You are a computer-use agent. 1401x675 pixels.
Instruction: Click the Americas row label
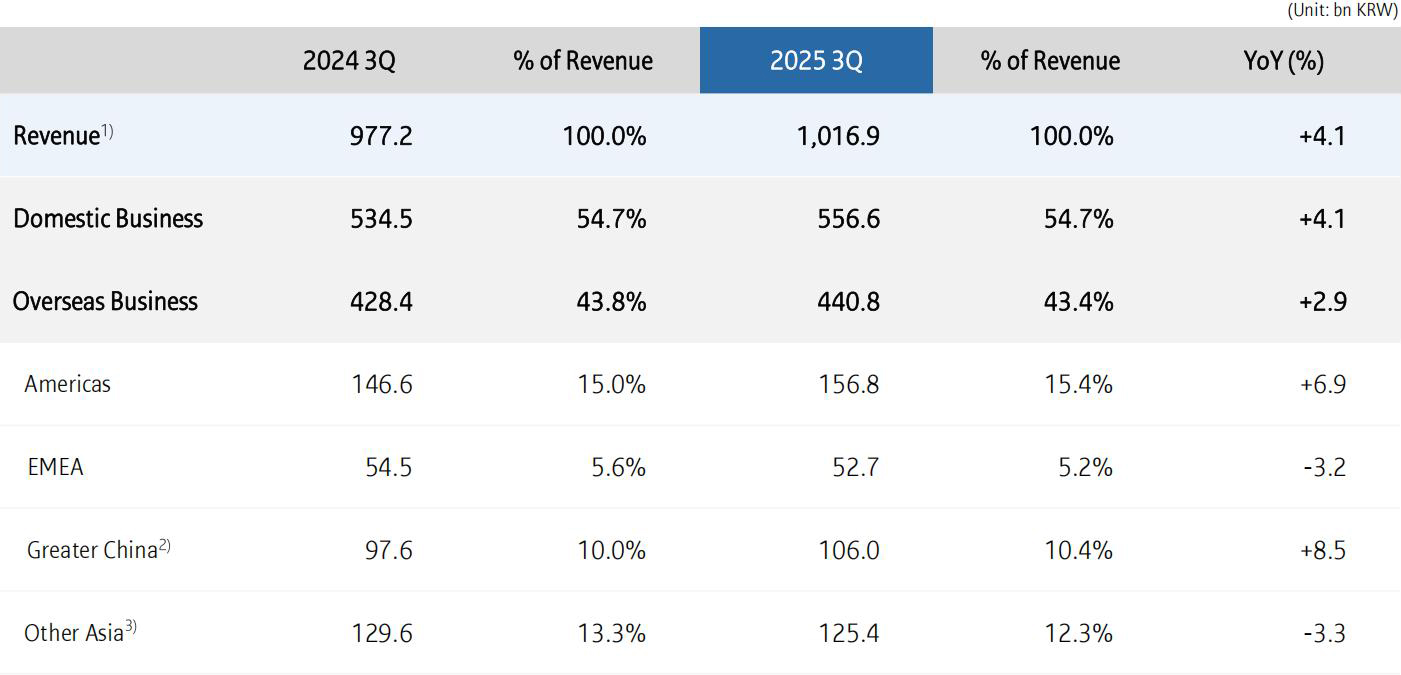68,384
